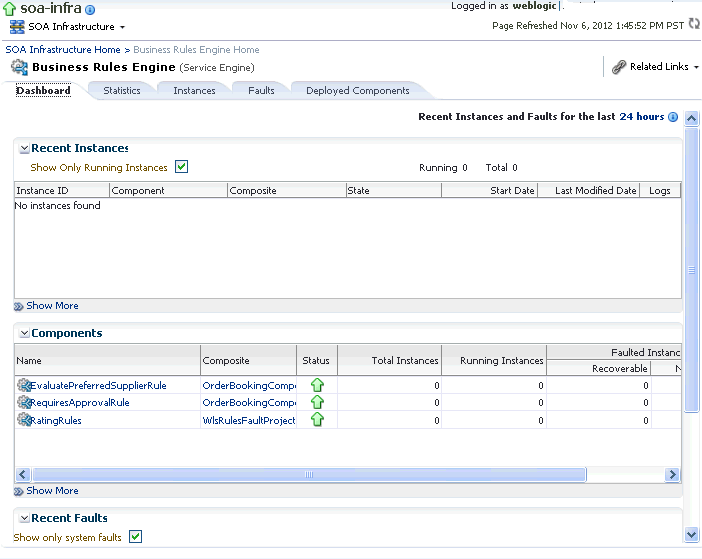Click the Components table scroll right arrow

coord(672,474)
